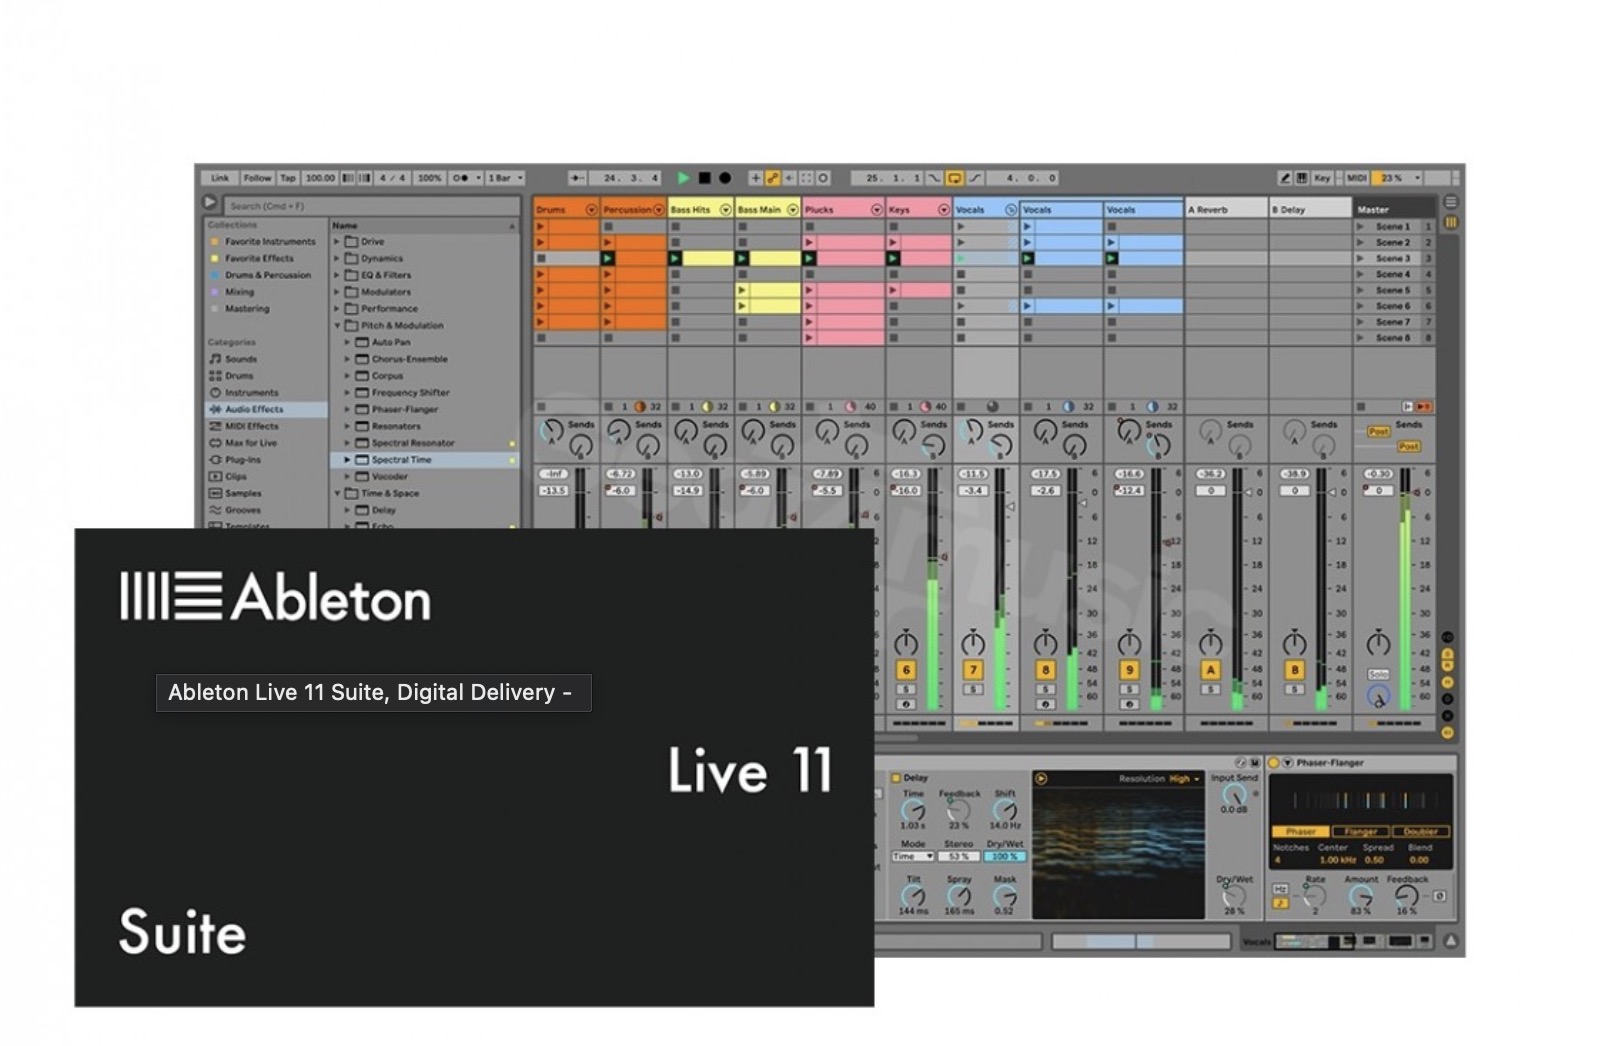Click the MIDI map mode button
Viewport: 1620px width, 1046px height.
pyautogui.click(x=1356, y=178)
